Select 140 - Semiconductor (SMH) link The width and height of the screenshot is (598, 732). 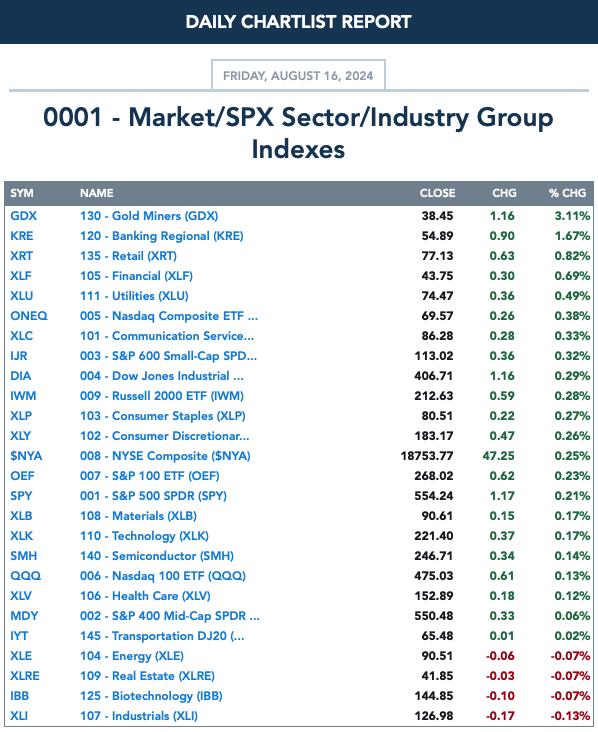(x=157, y=556)
